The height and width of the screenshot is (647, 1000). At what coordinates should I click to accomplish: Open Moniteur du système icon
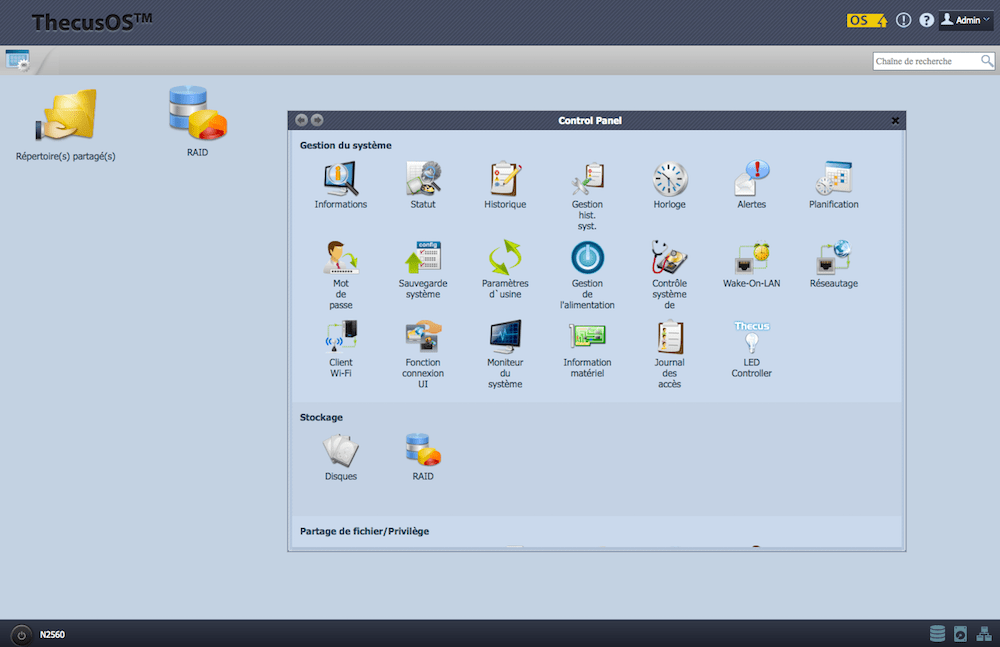pyautogui.click(x=505, y=354)
